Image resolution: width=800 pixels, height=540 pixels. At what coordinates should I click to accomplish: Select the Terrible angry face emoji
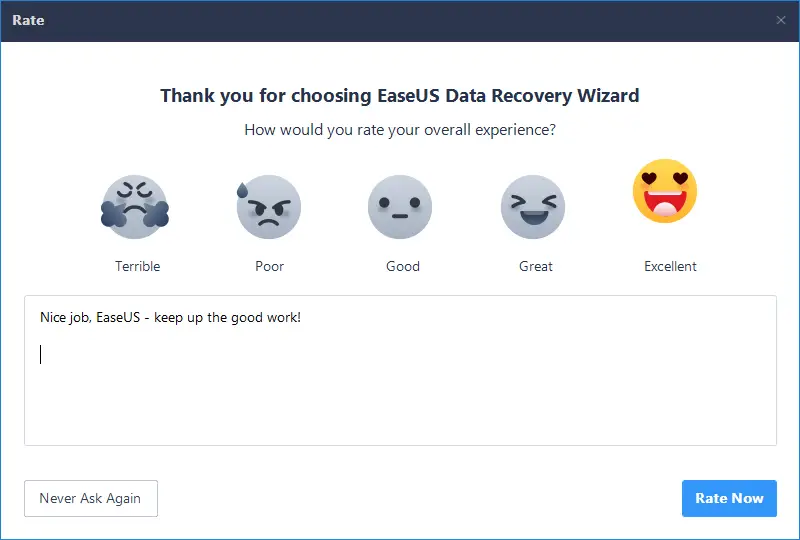[x=135, y=207]
